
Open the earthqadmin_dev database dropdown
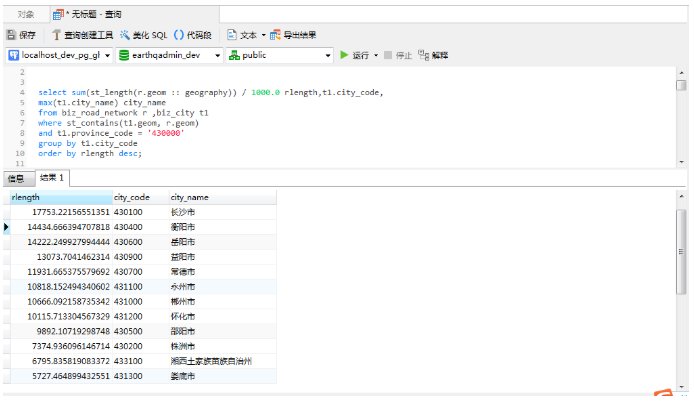point(217,55)
